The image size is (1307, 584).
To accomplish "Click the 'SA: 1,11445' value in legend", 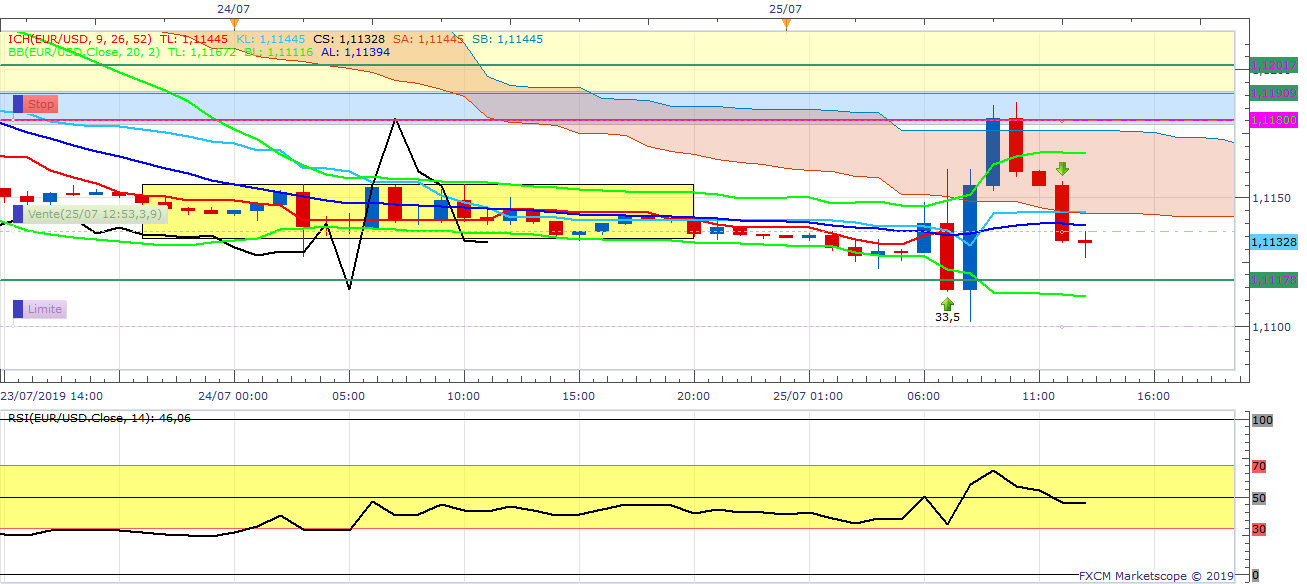I will coord(428,39).
